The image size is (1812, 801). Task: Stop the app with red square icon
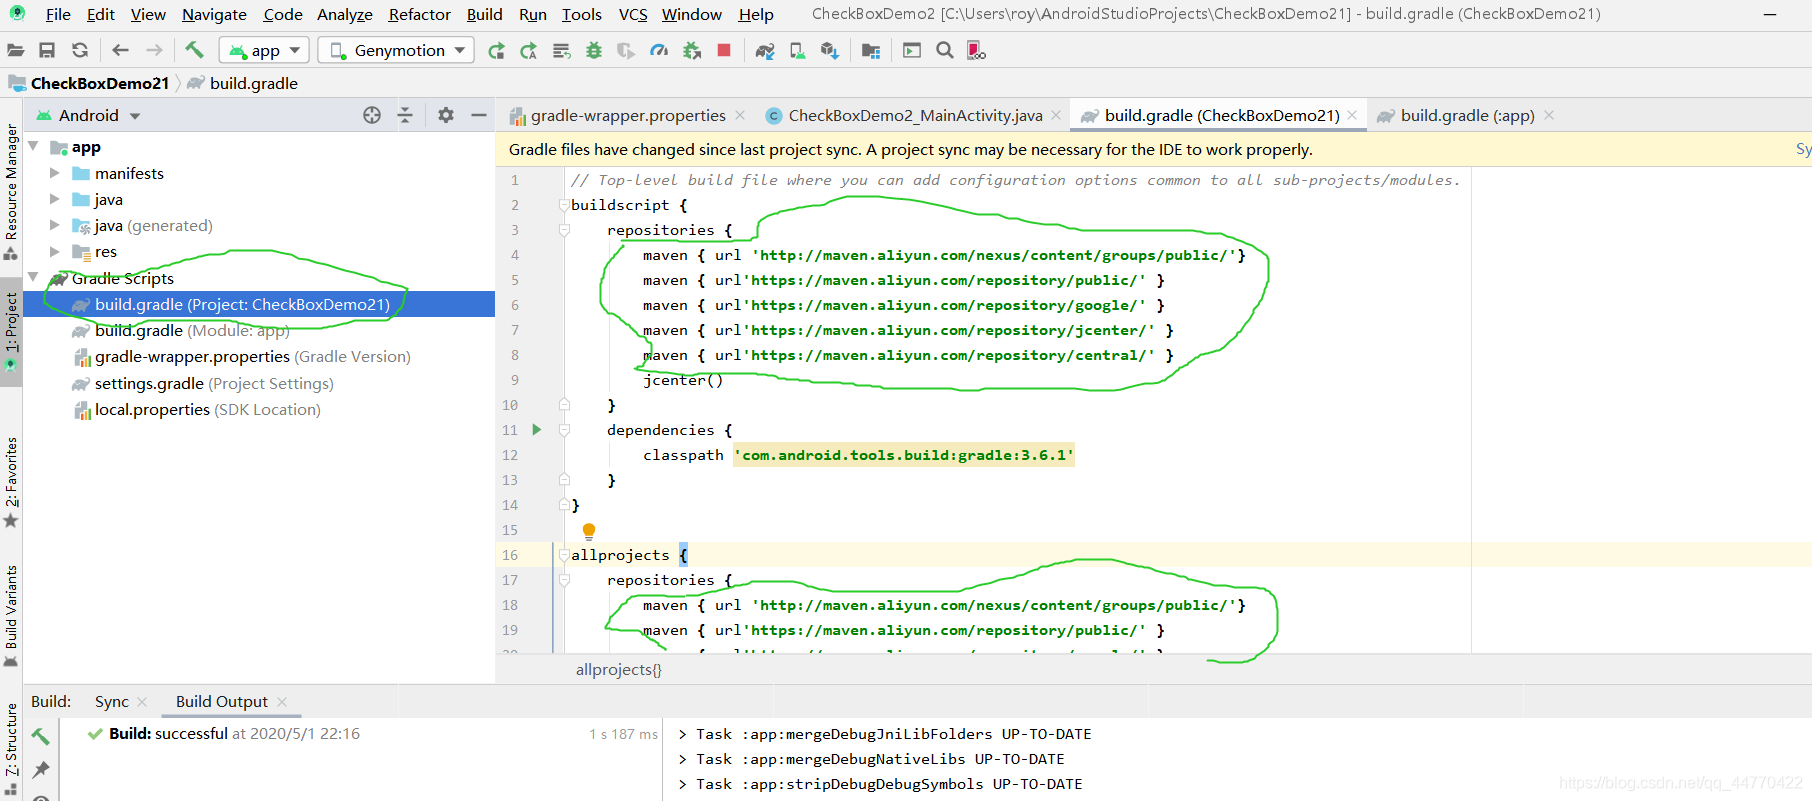pyautogui.click(x=724, y=50)
